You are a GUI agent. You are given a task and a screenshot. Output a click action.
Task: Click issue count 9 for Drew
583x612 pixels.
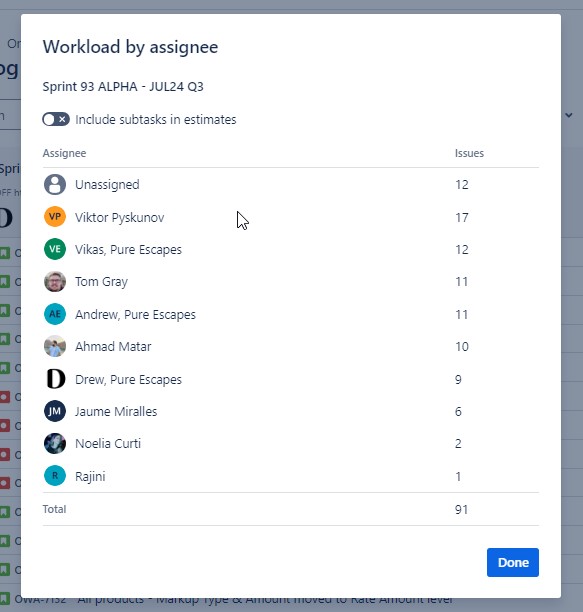[458, 379]
